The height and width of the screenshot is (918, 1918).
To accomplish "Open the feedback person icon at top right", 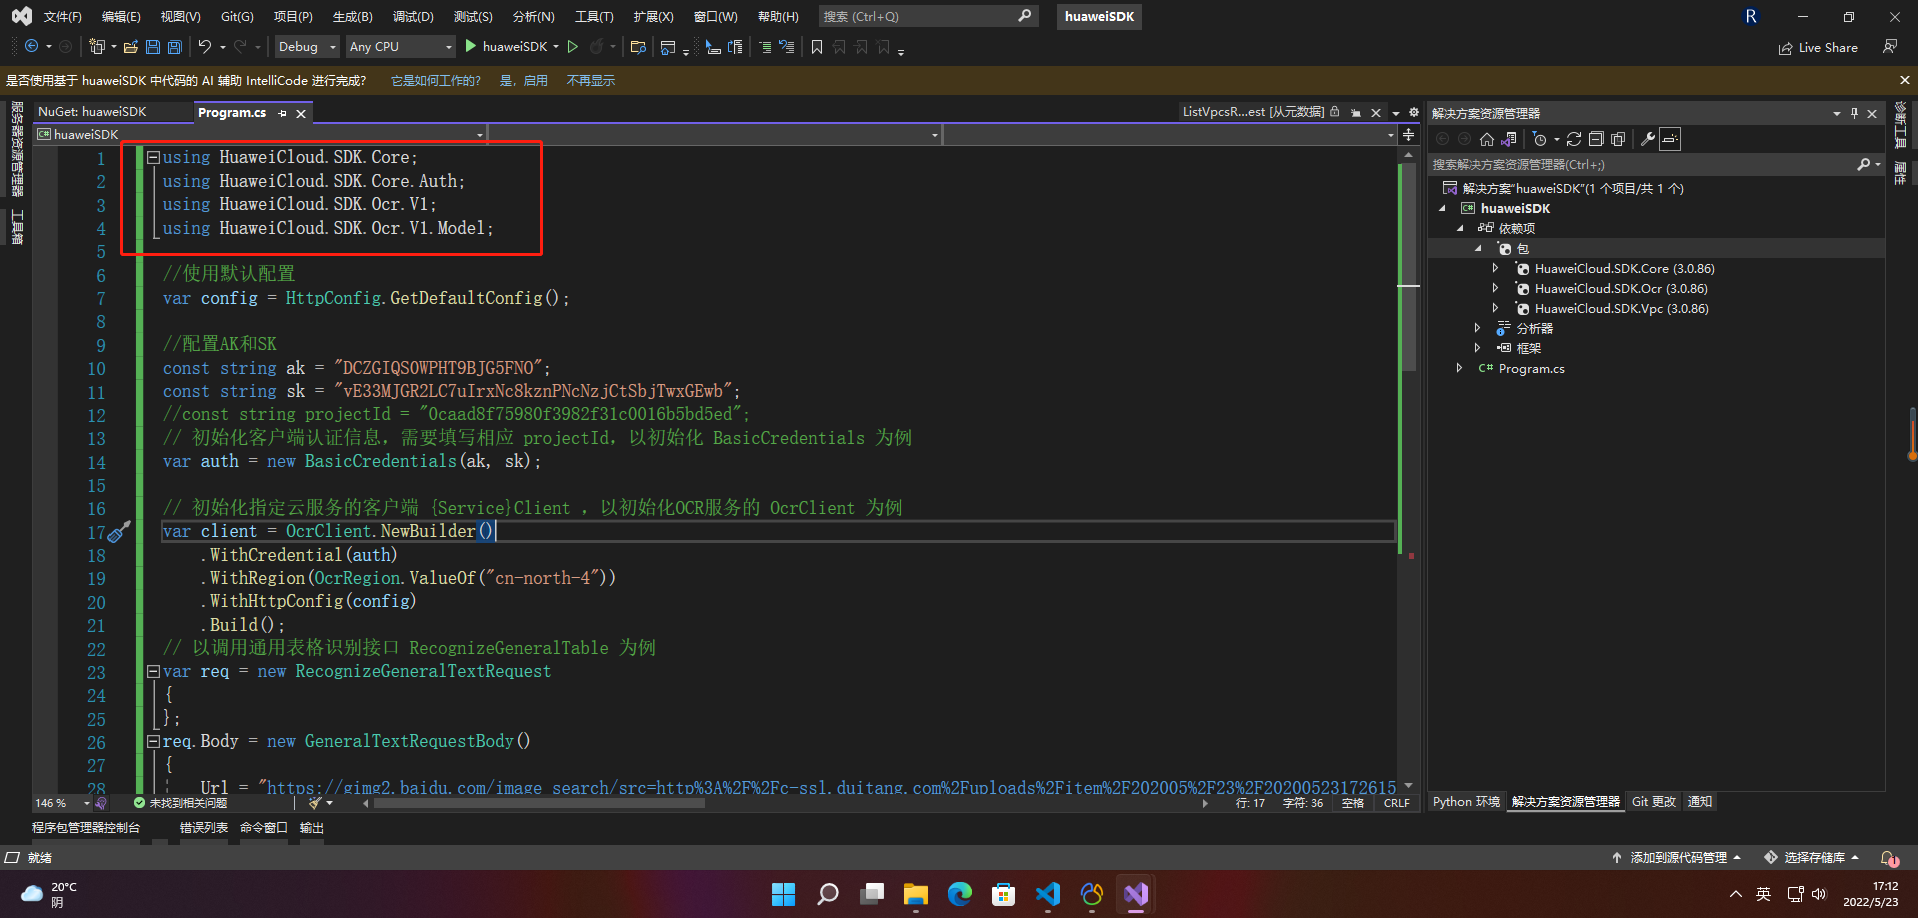I will click(x=1890, y=47).
